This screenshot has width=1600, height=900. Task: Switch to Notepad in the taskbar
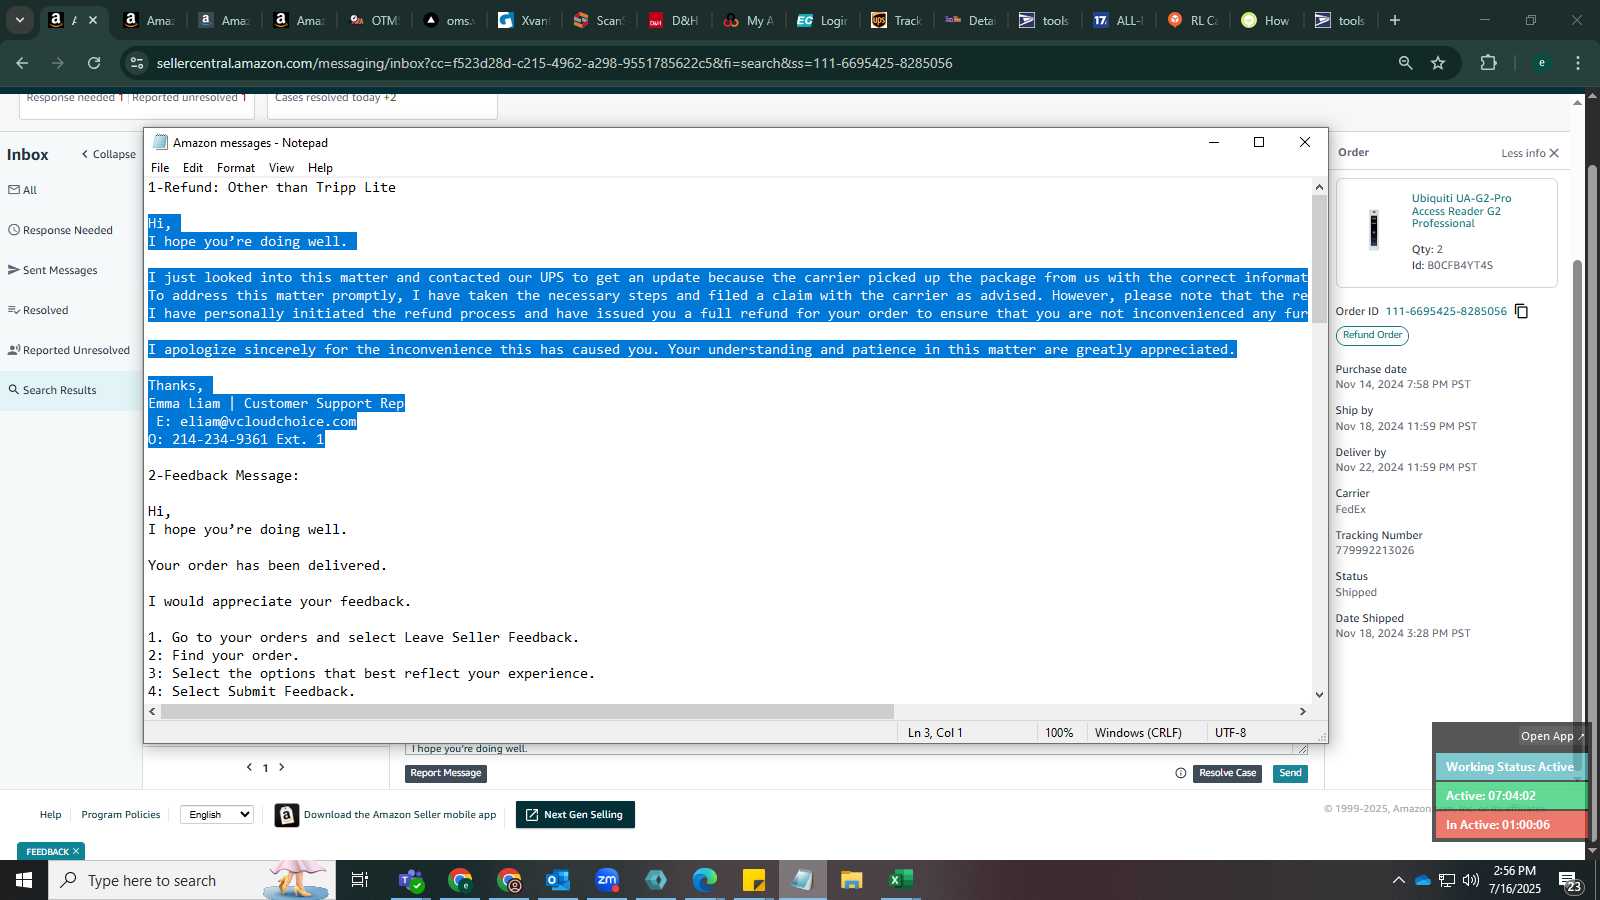(x=803, y=880)
